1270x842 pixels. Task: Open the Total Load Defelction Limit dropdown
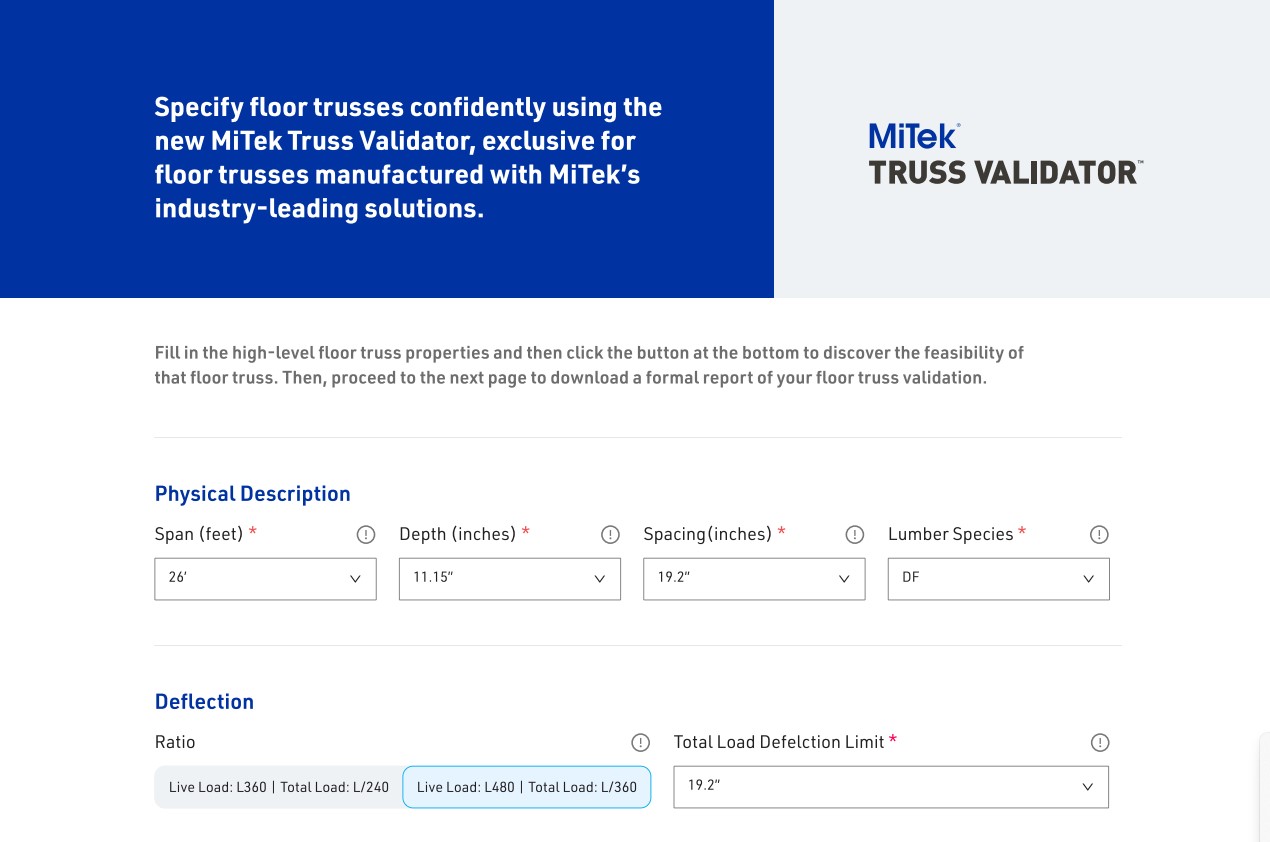pyautogui.click(x=891, y=787)
